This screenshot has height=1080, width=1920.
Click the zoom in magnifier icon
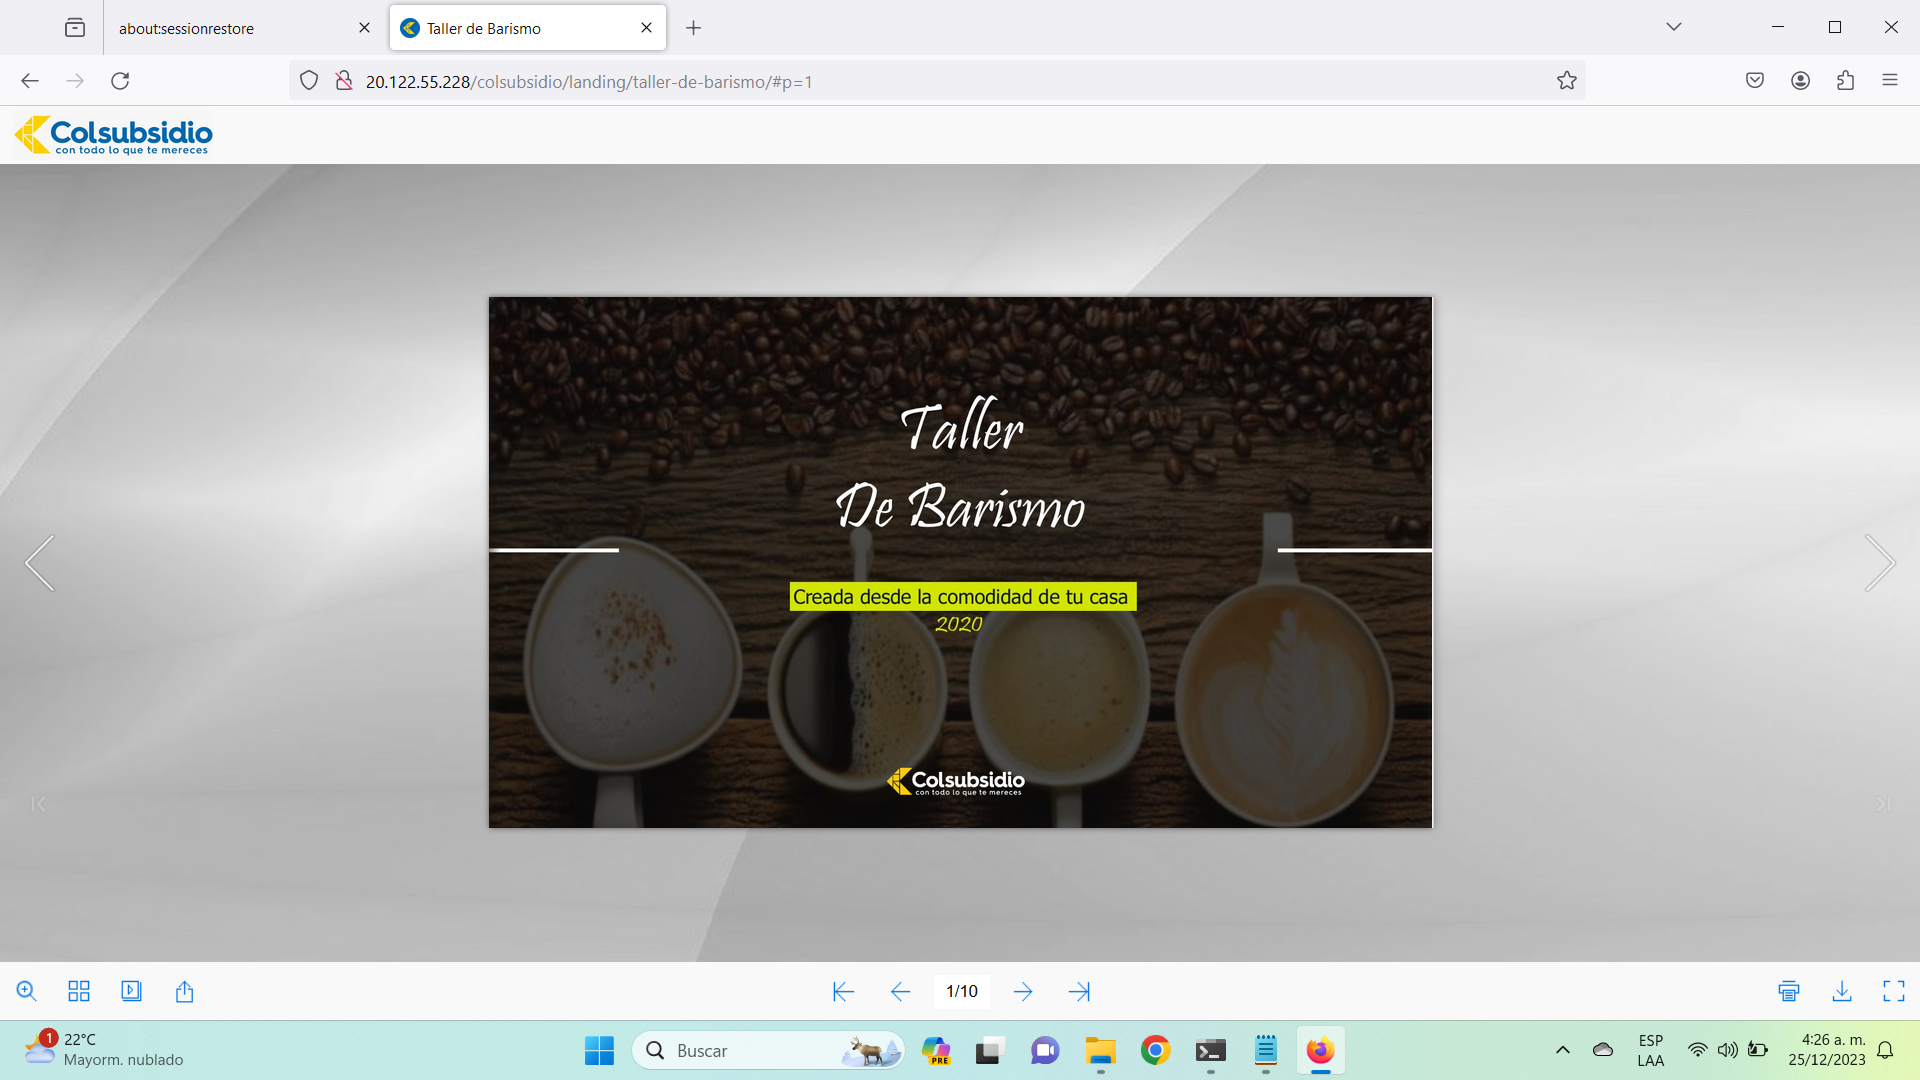(27, 991)
